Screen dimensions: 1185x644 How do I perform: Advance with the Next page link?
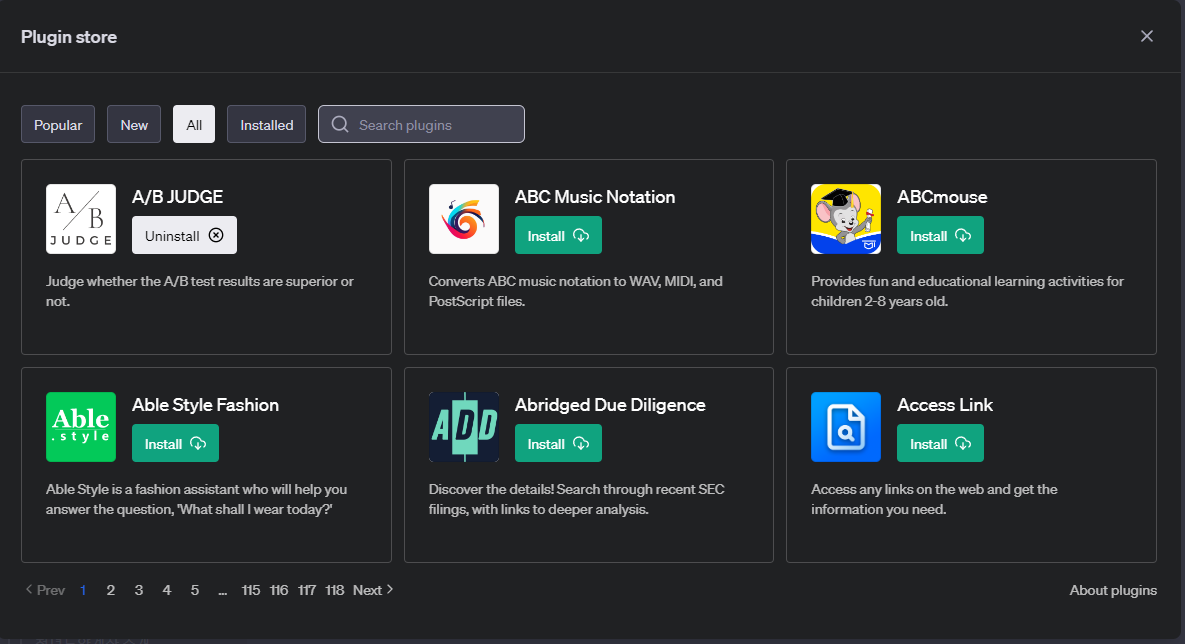coord(373,590)
